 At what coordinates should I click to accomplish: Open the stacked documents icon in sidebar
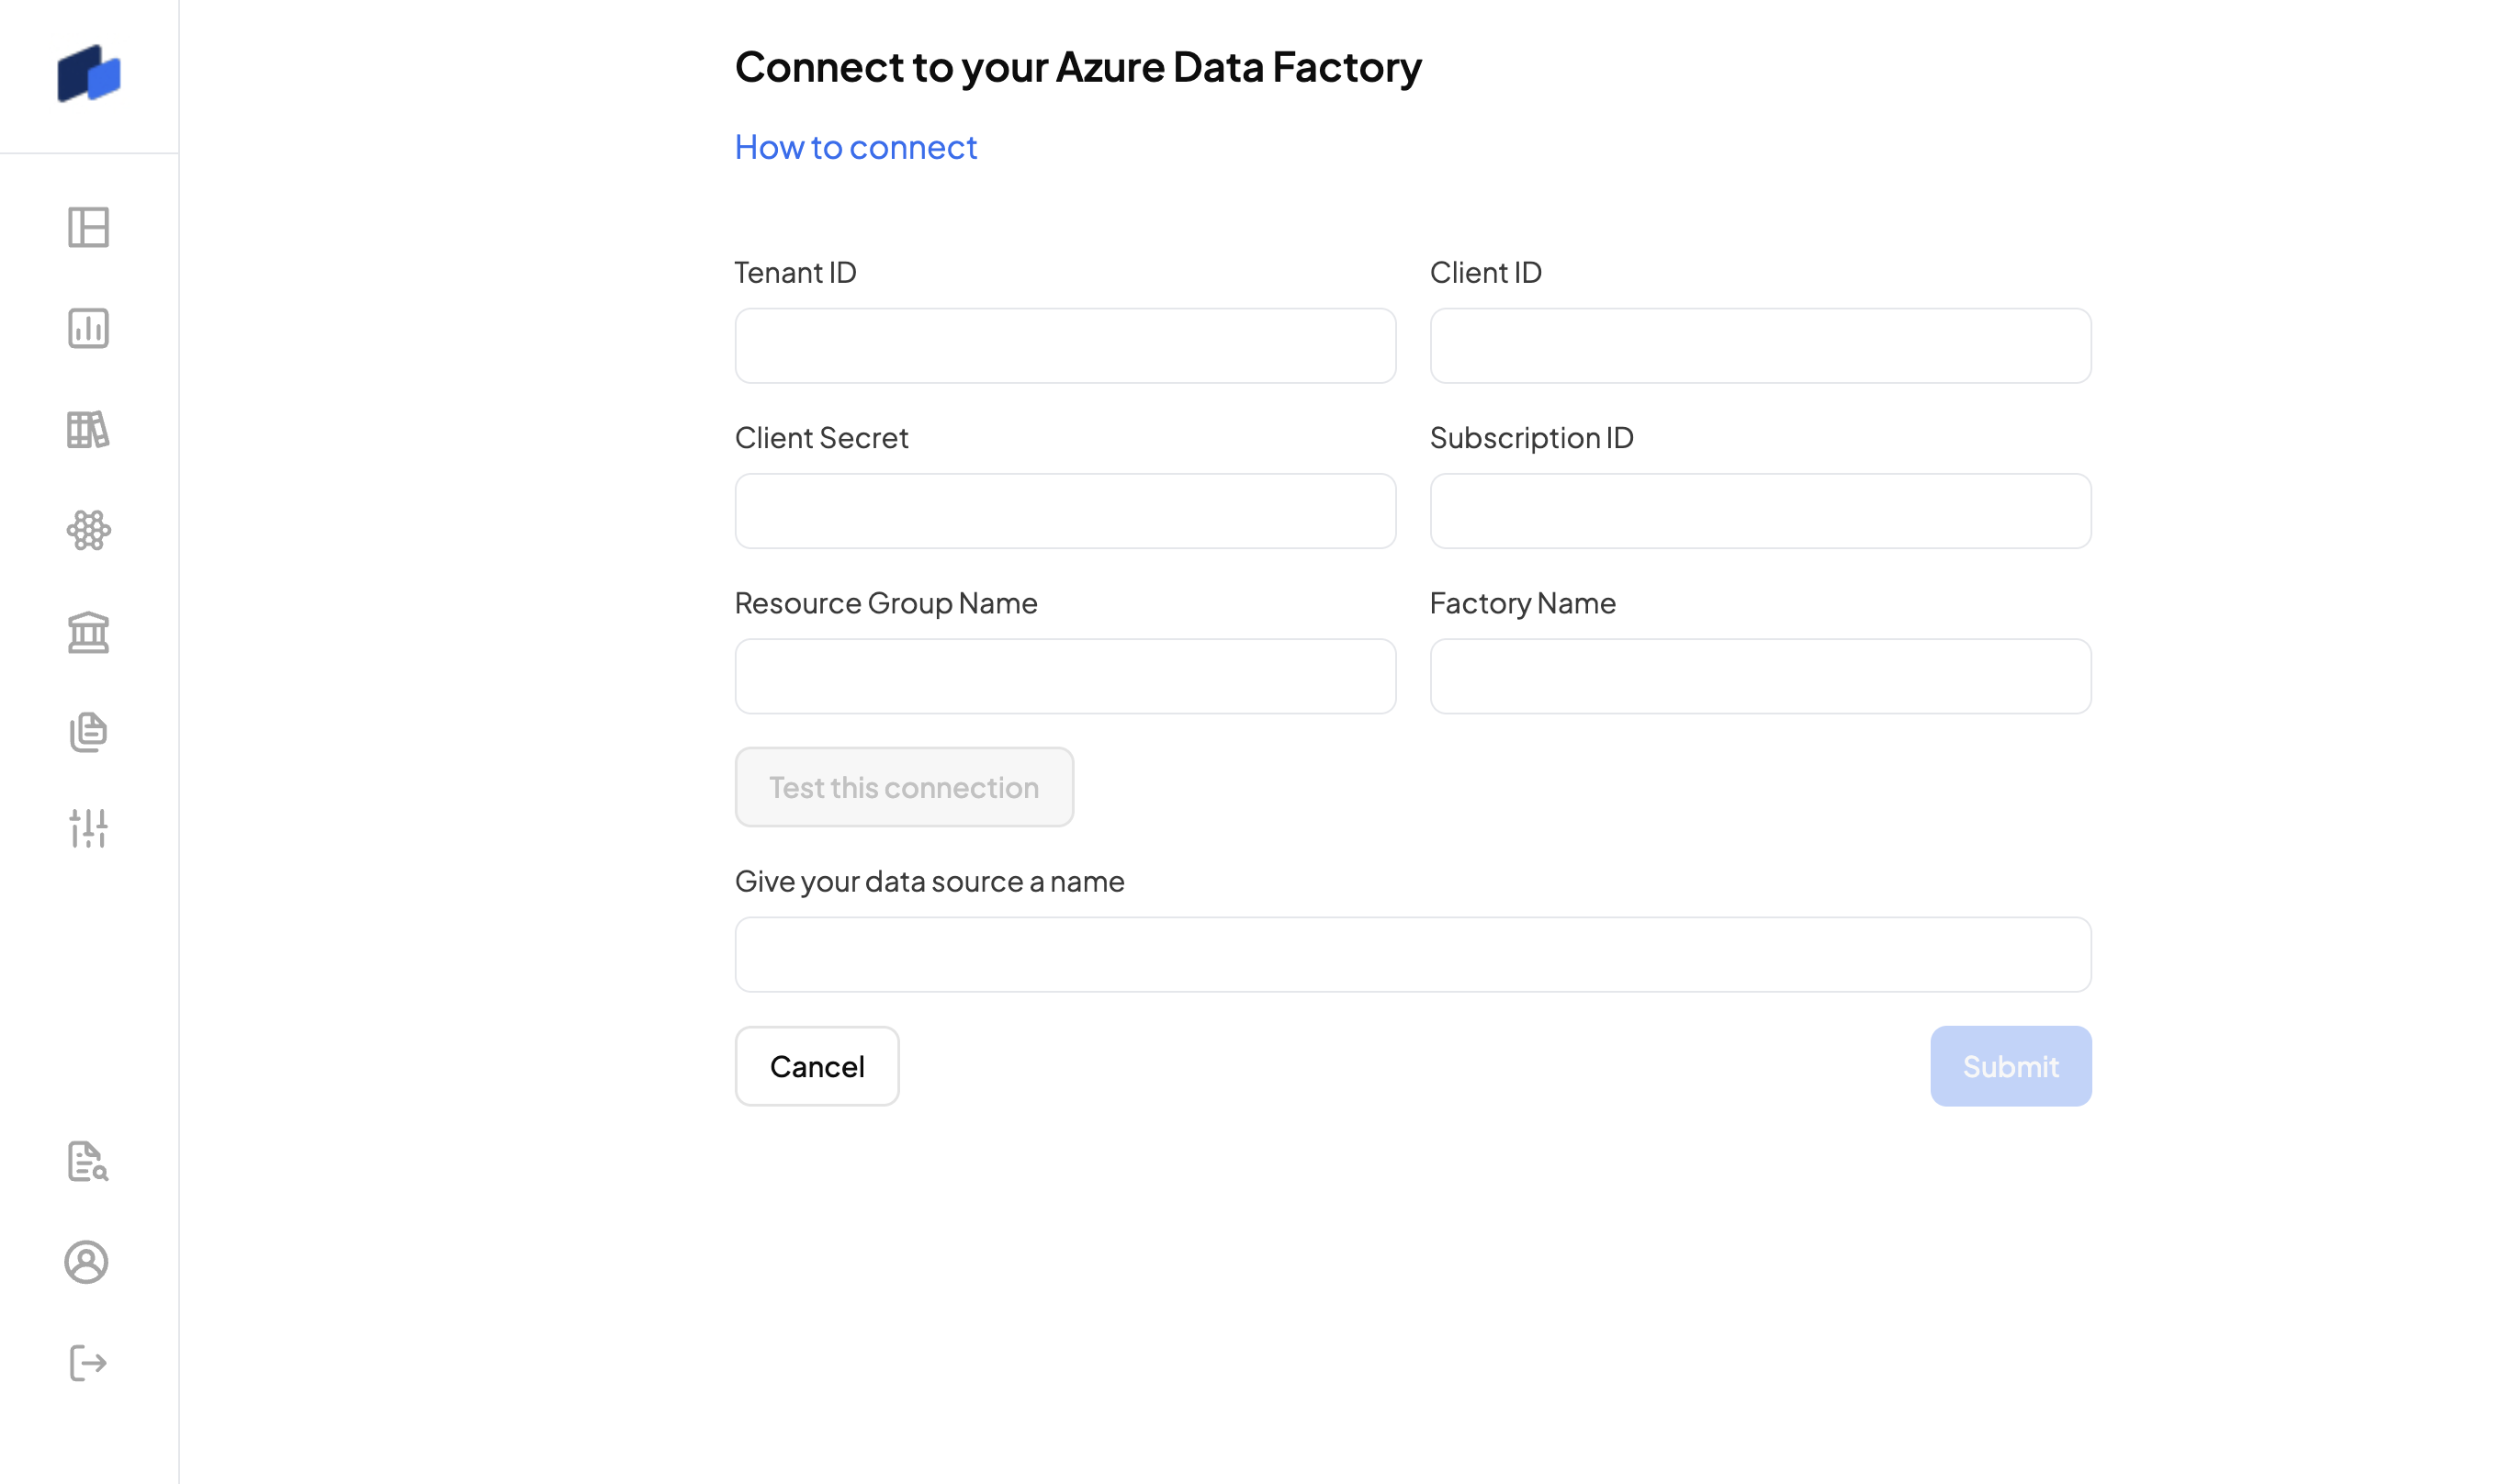coord(88,732)
